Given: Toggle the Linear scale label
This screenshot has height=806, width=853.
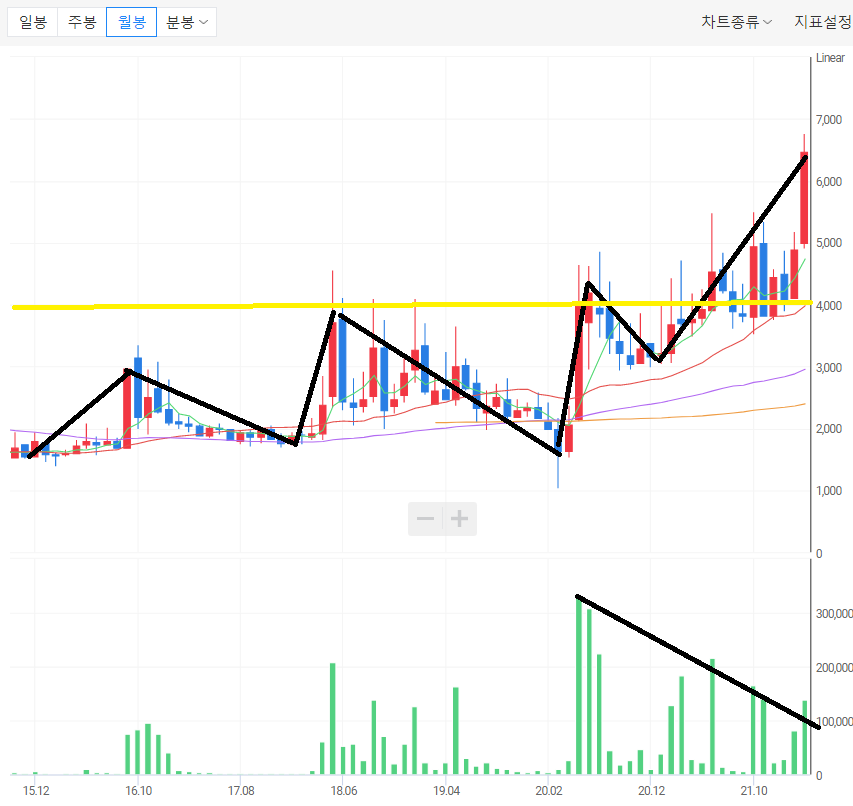Looking at the screenshot, I should pos(830,58).
